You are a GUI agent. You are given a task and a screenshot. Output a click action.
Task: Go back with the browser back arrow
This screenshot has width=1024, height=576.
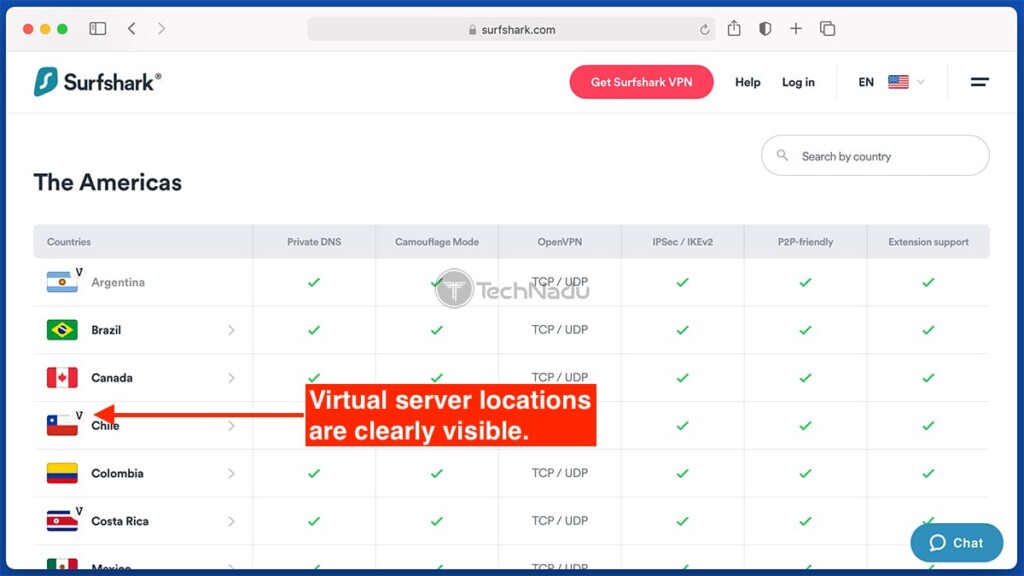(x=132, y=29)
